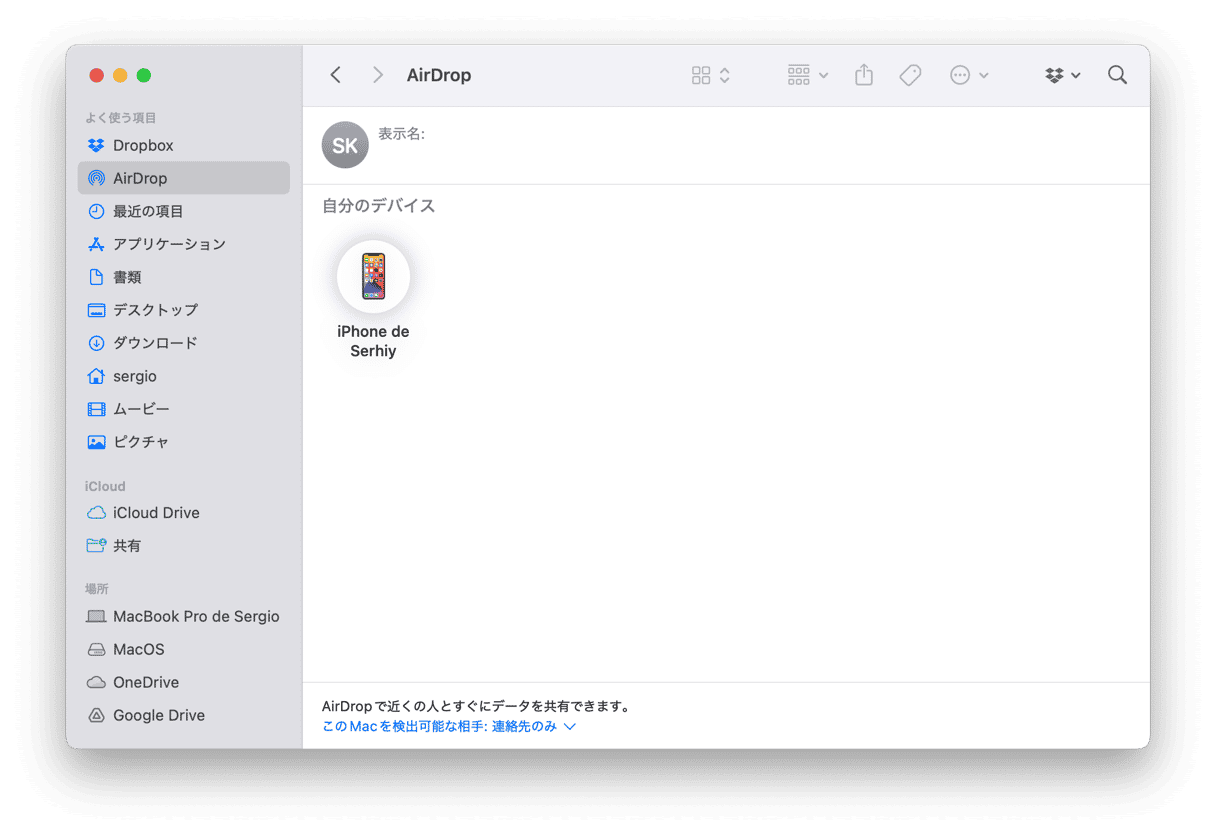1216x836 pixels.
Task: Click the AirDrop window title
Action: pyautogui.click(x=439, y=75)
